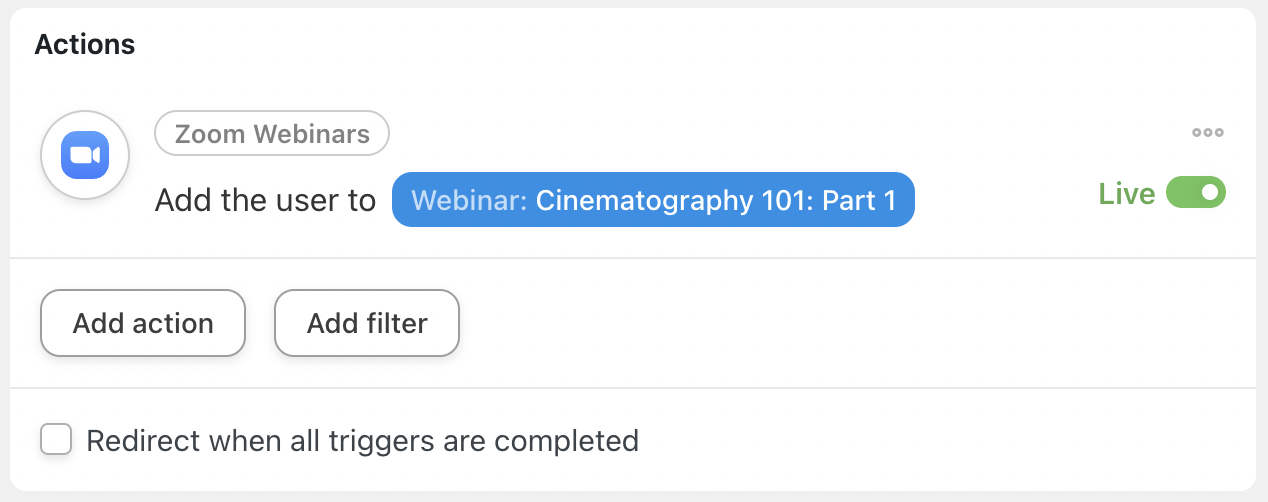Check Redirect when all triggers are completed
Image resolution: width=1268 pixels, height=502 pixels.
(x=56, y=440)
